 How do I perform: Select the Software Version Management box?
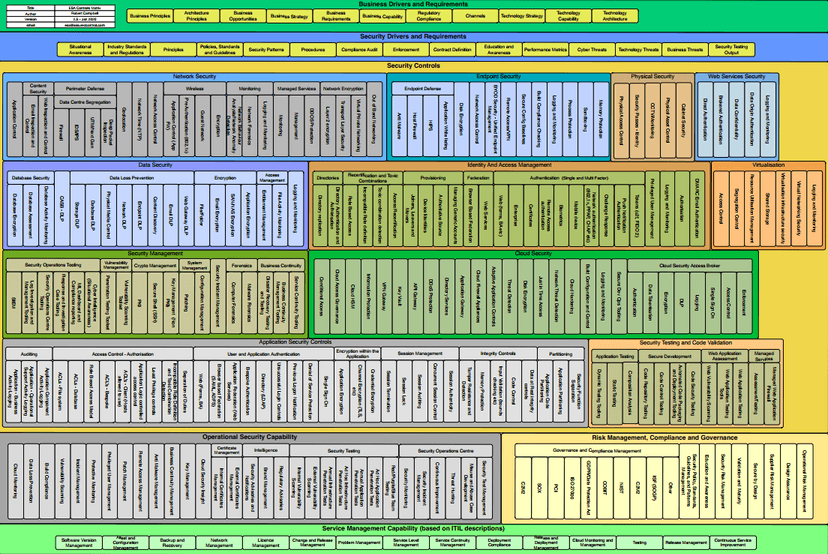84,541
